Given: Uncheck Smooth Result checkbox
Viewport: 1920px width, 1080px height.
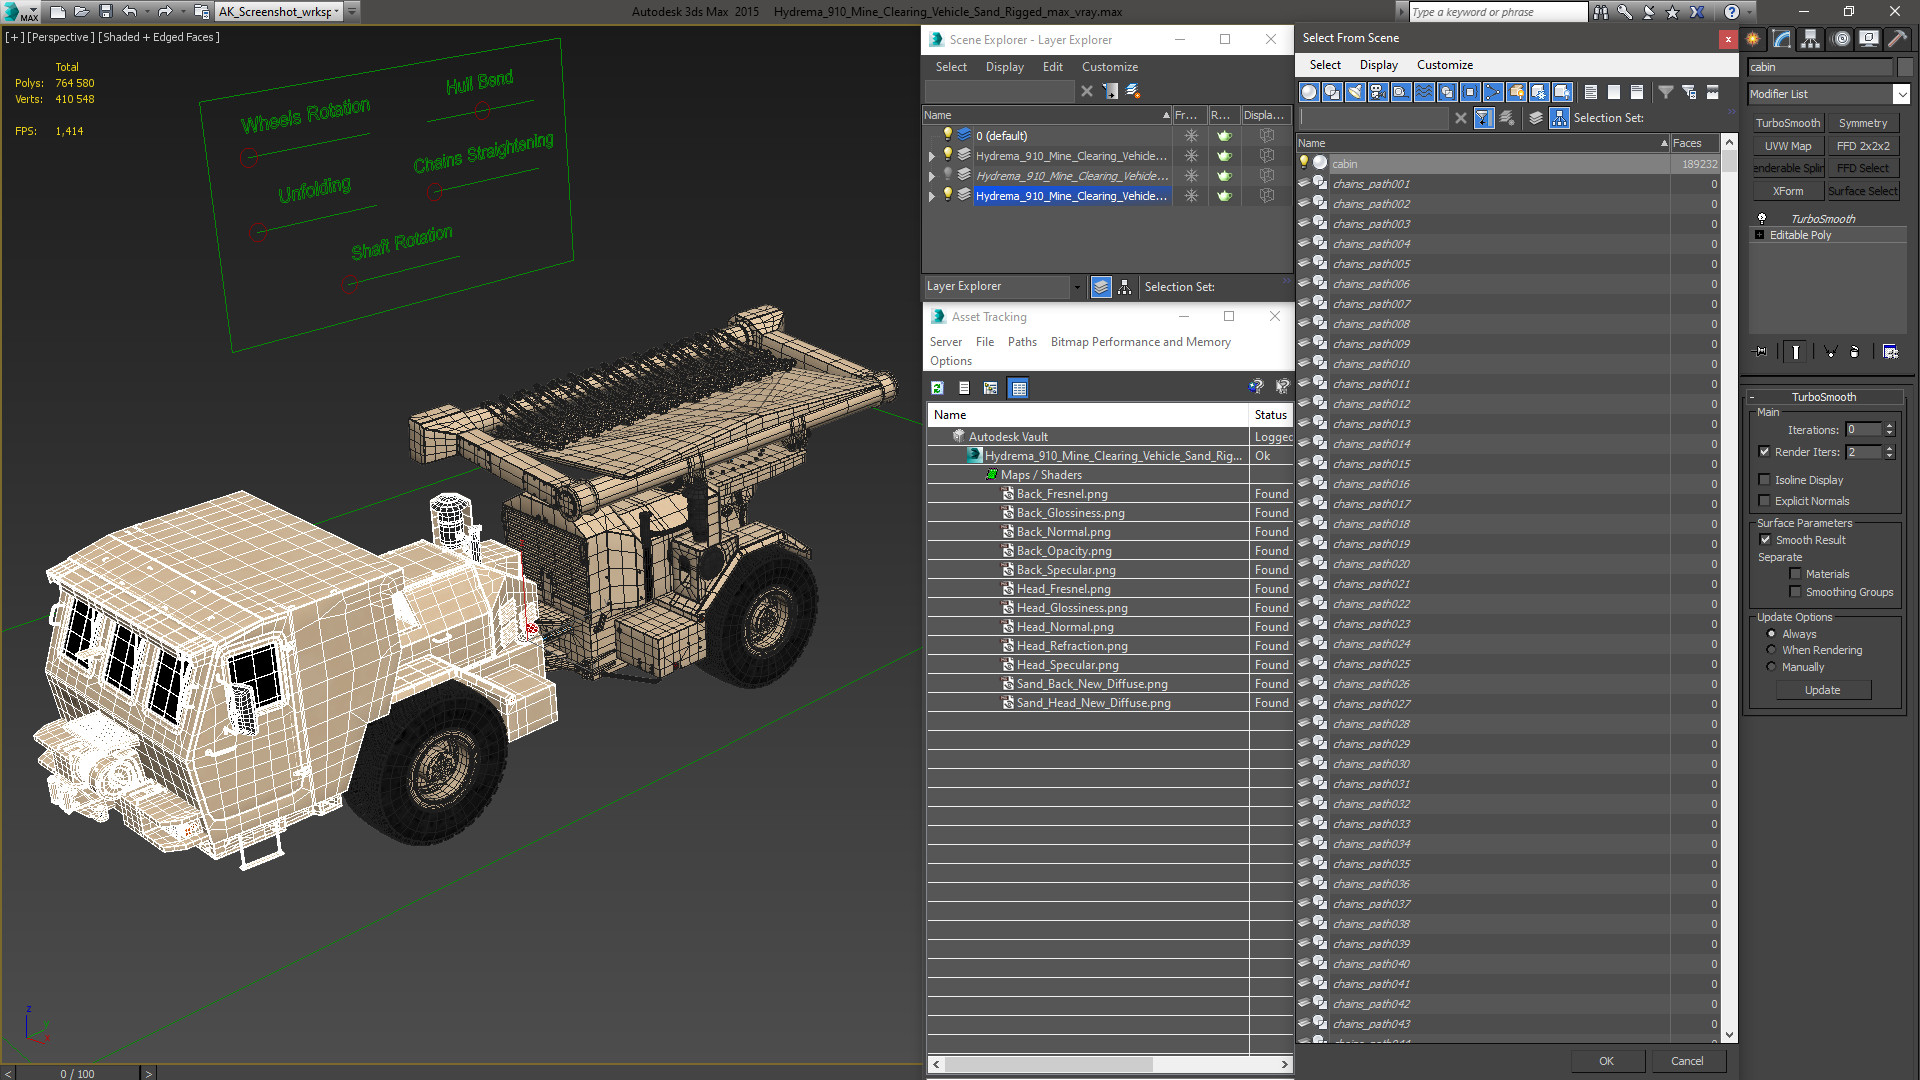Looking at the screenshot, I should coord(1765,540).
